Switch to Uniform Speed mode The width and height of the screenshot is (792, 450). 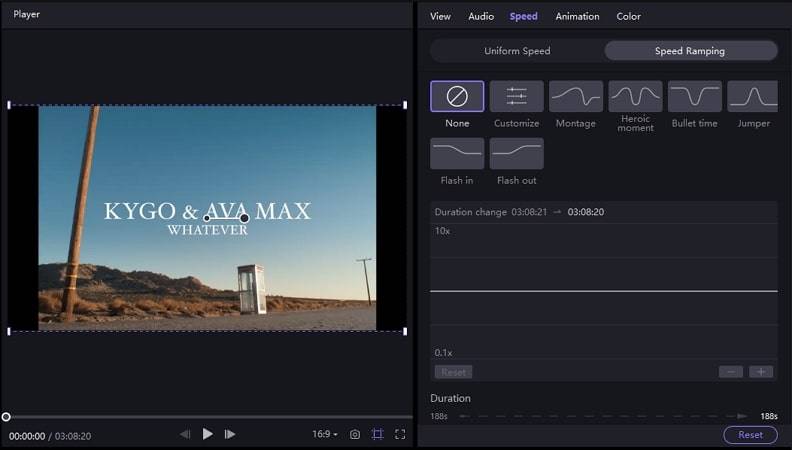point(517,51)
